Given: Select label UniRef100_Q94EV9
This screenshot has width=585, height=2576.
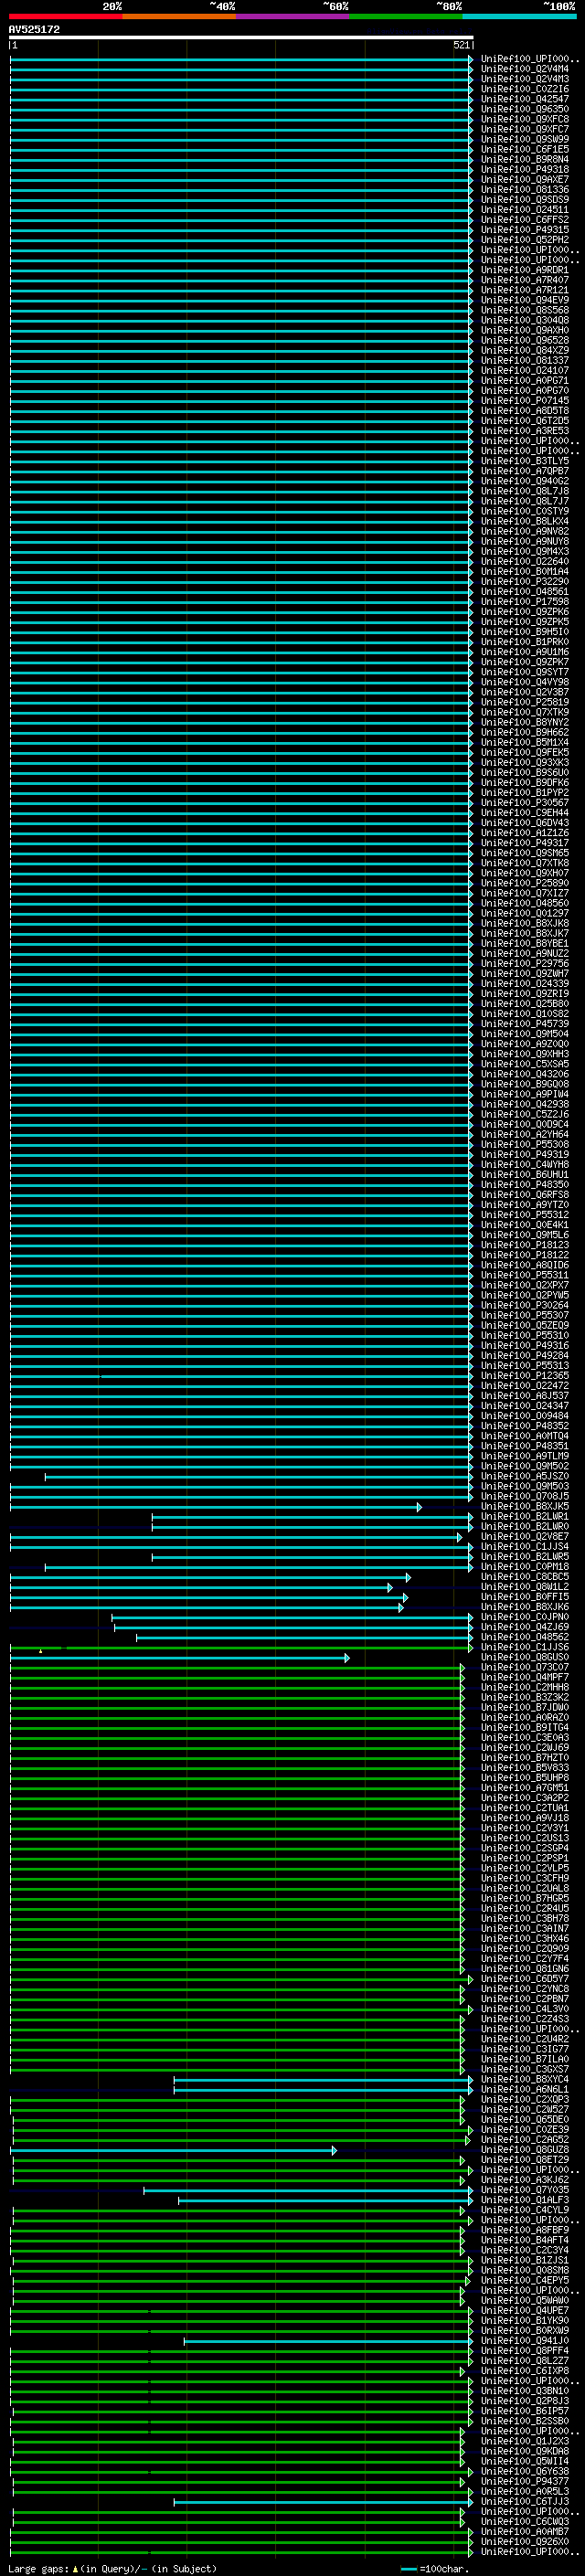Looking at the screenshot, I should [x=524, y=300].
